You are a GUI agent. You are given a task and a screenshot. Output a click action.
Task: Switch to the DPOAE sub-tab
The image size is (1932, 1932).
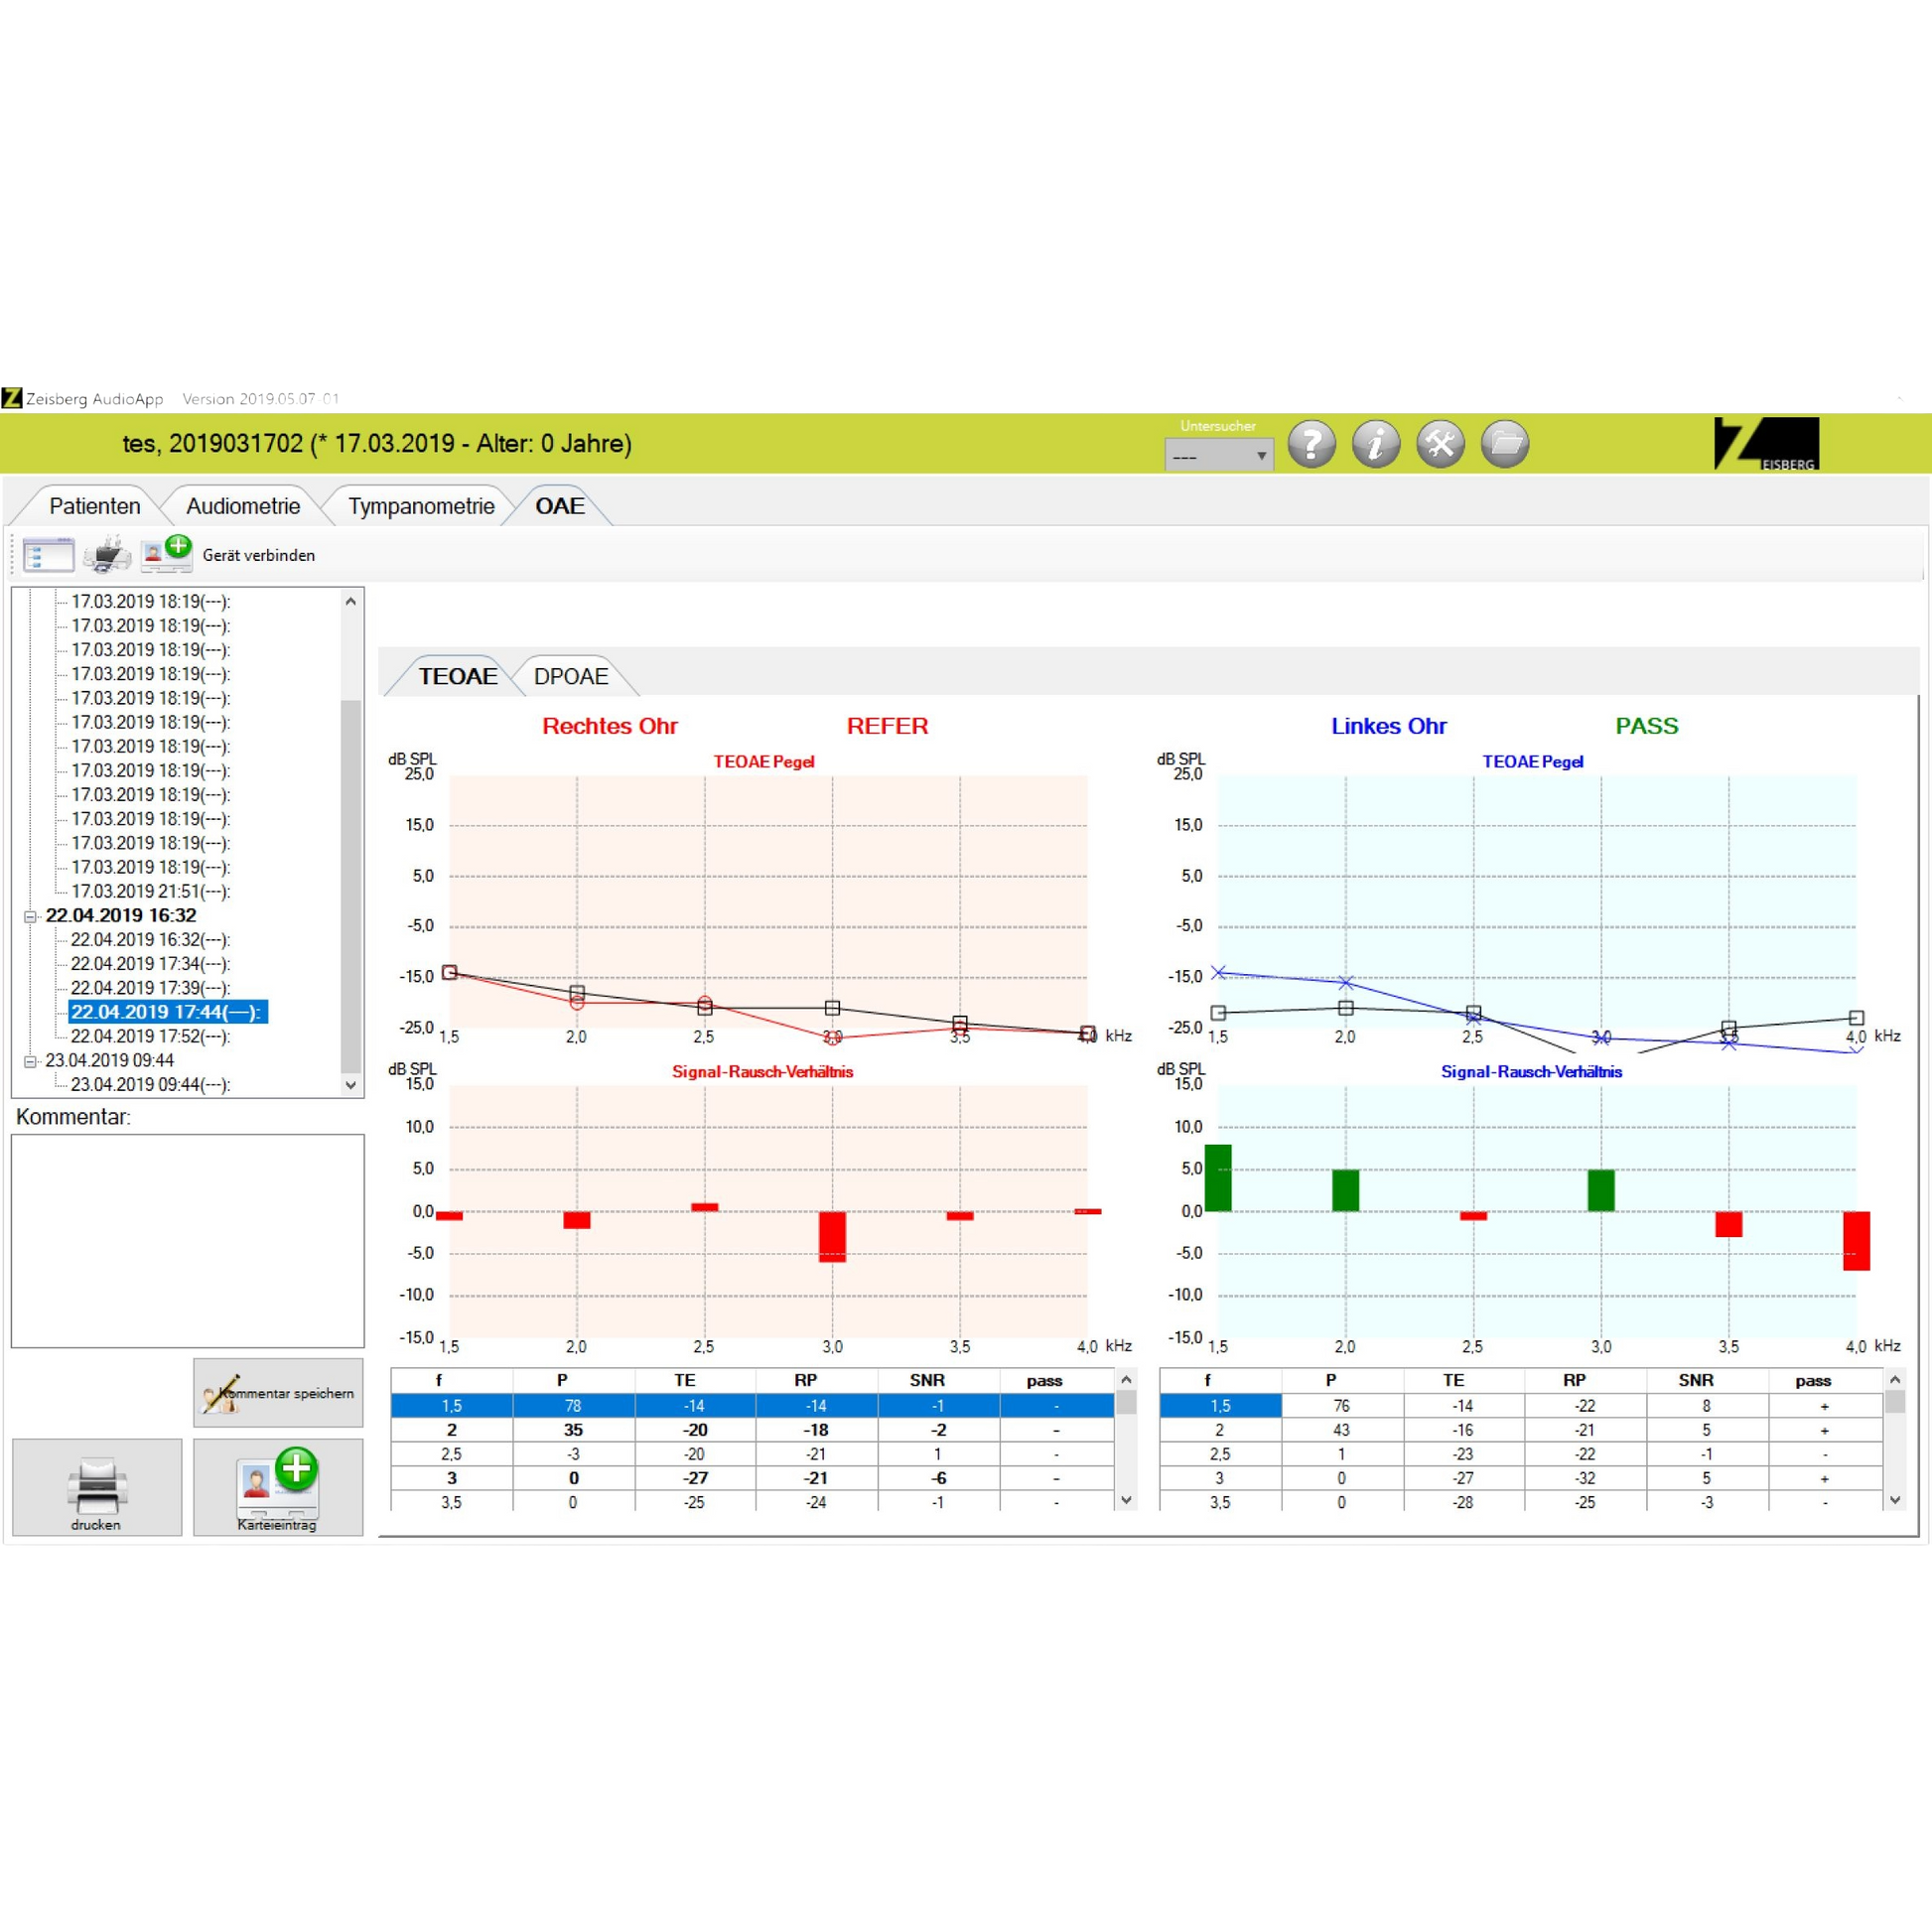(x=571, y=676)
